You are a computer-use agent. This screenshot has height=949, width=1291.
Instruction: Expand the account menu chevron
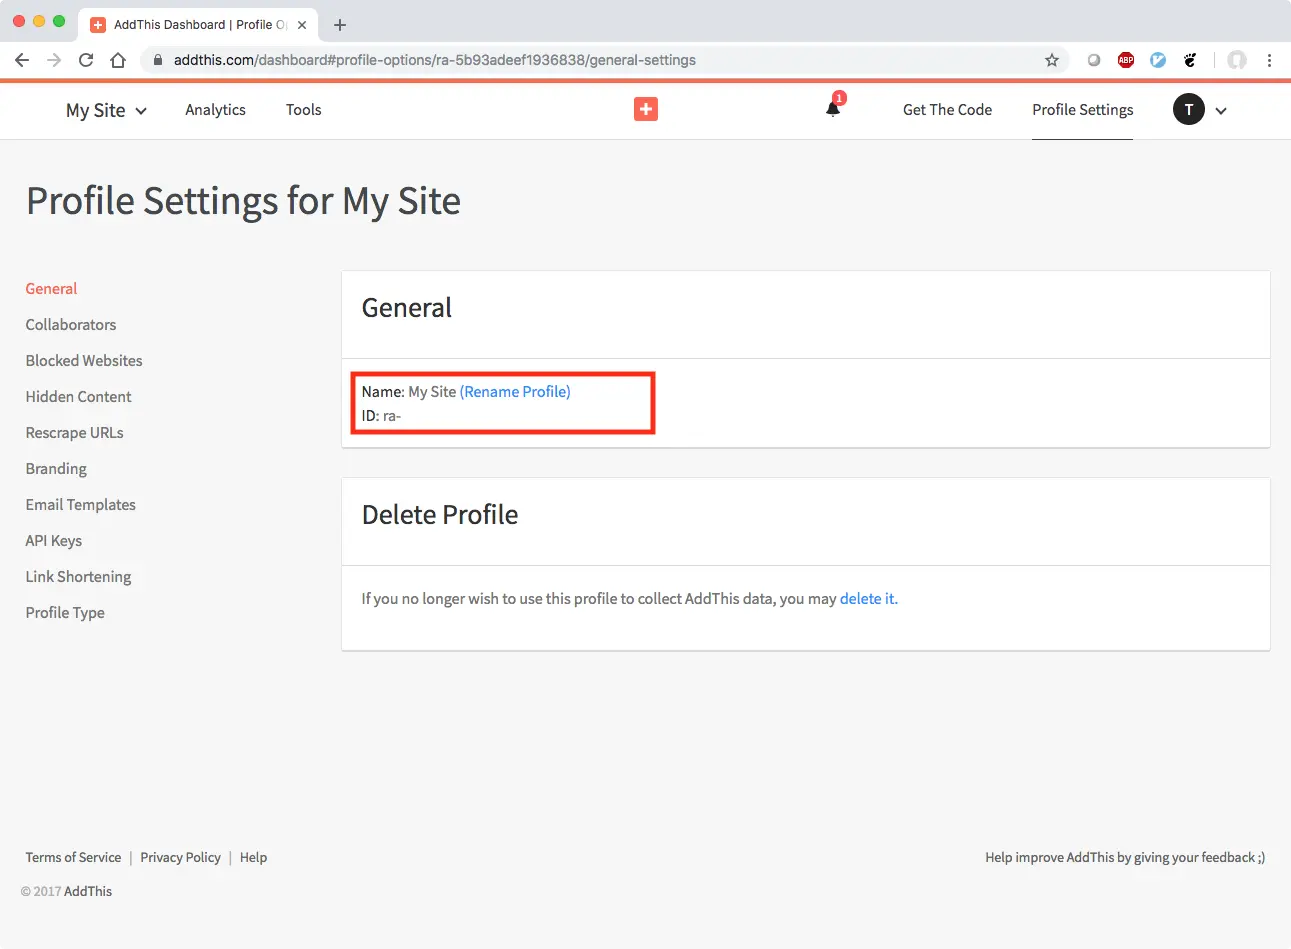pyautogui.click(x=1221, y=111)
